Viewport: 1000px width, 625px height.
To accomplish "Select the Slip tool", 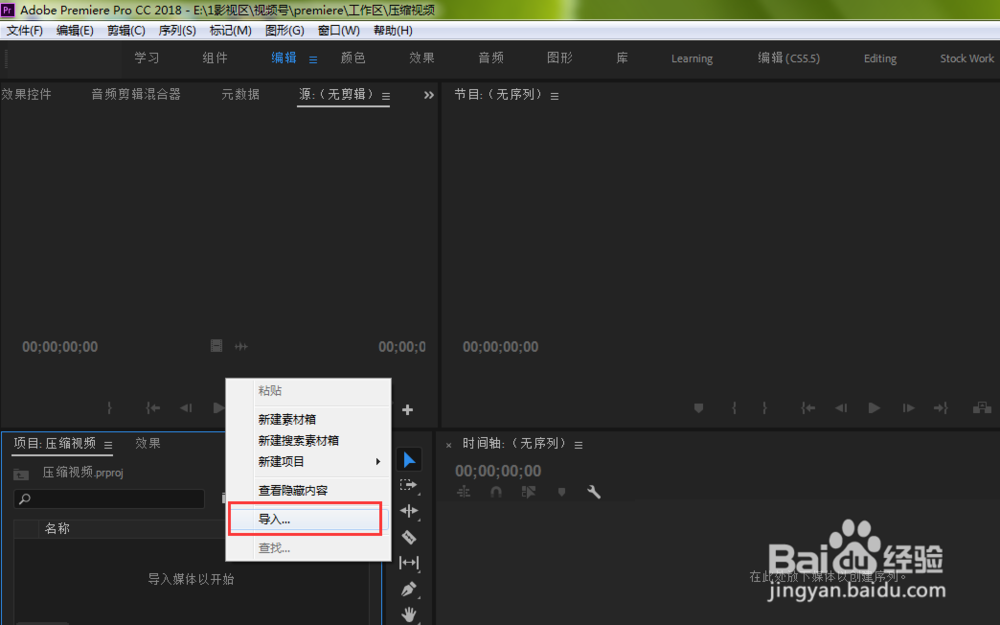I will (409, 562).
